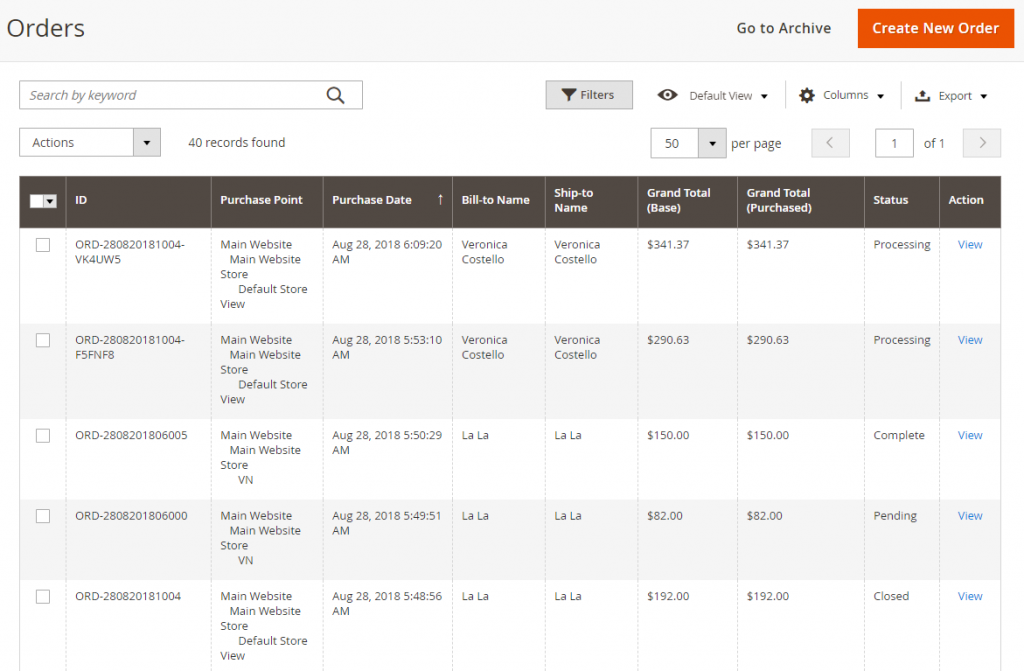This screenshot has height=671, width=1024.
Task: Click the Columns gear icon
Action: pyautogui.click(x=807, y=95)
